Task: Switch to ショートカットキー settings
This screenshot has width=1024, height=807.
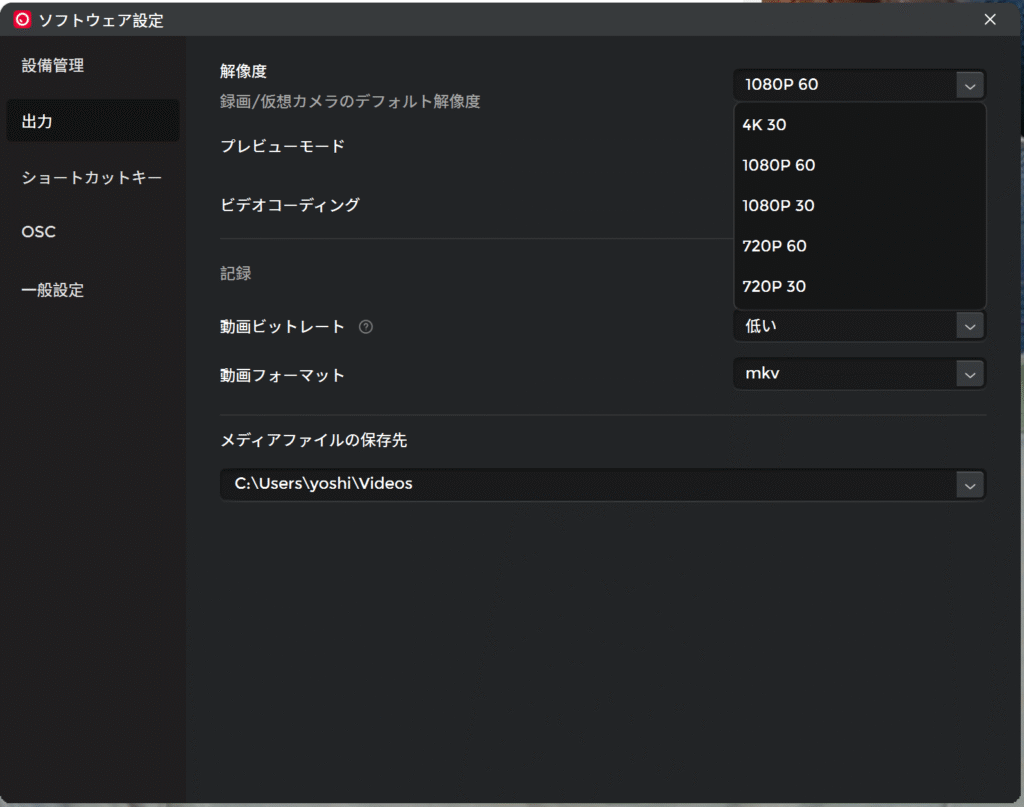Action: (92, 178)
